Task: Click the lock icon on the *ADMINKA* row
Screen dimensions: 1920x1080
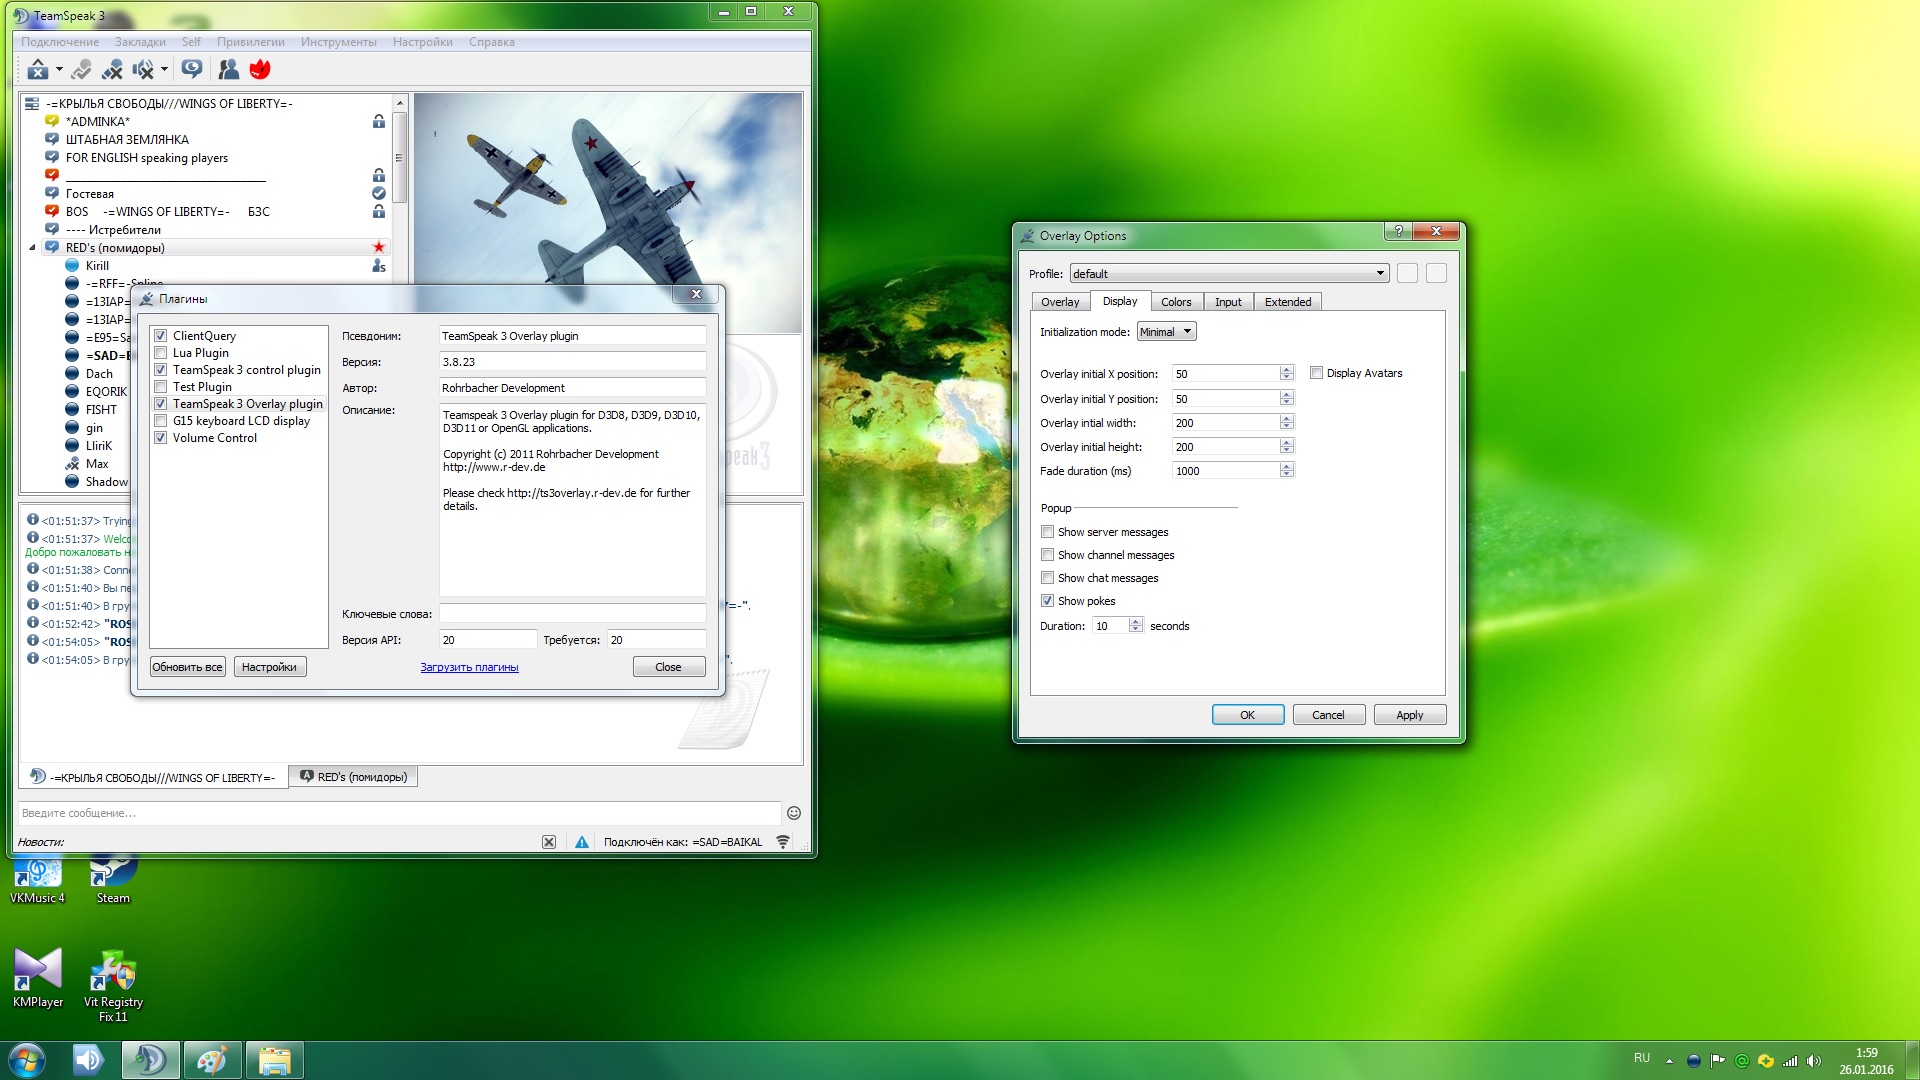Action: 379,121
